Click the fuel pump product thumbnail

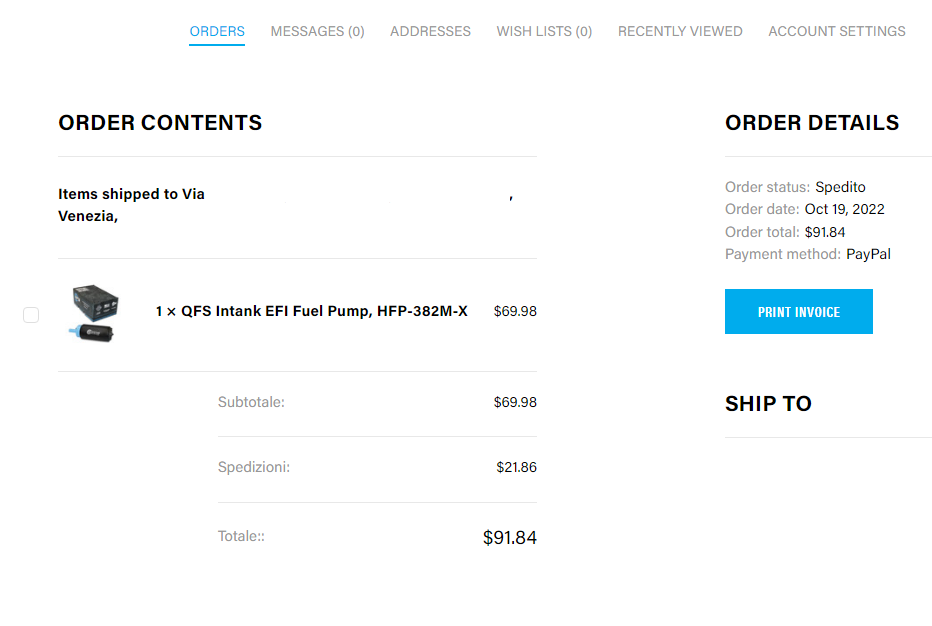coord(95,313)
